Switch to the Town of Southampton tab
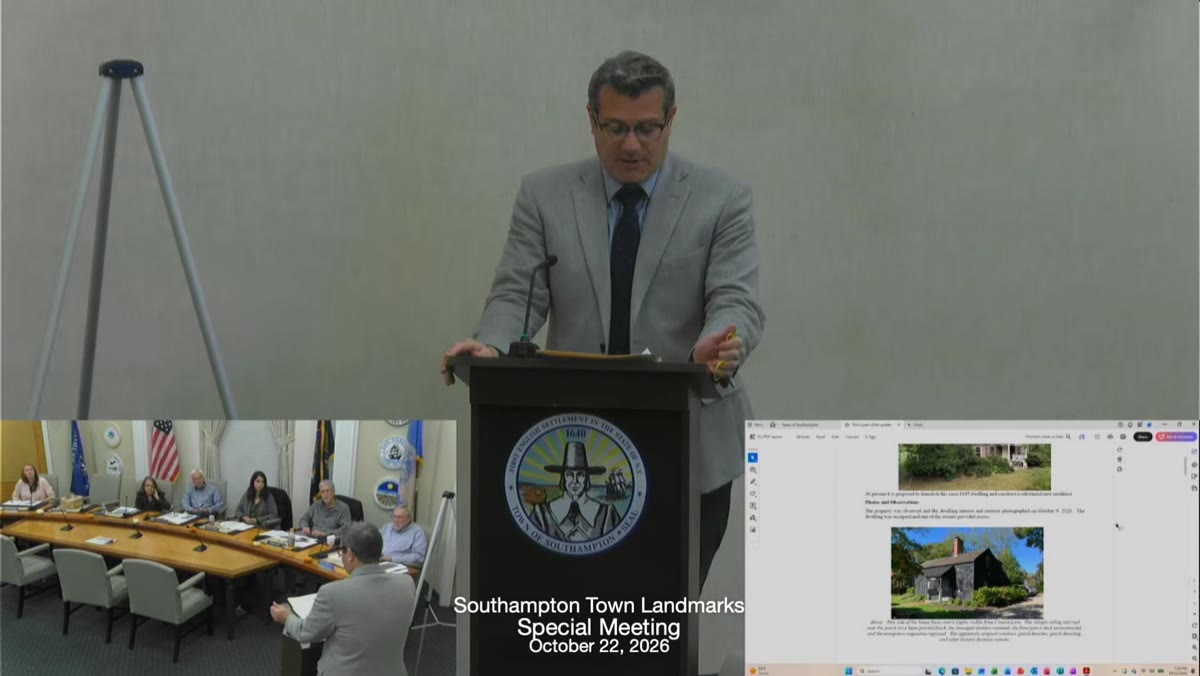 tap(799, 425)
